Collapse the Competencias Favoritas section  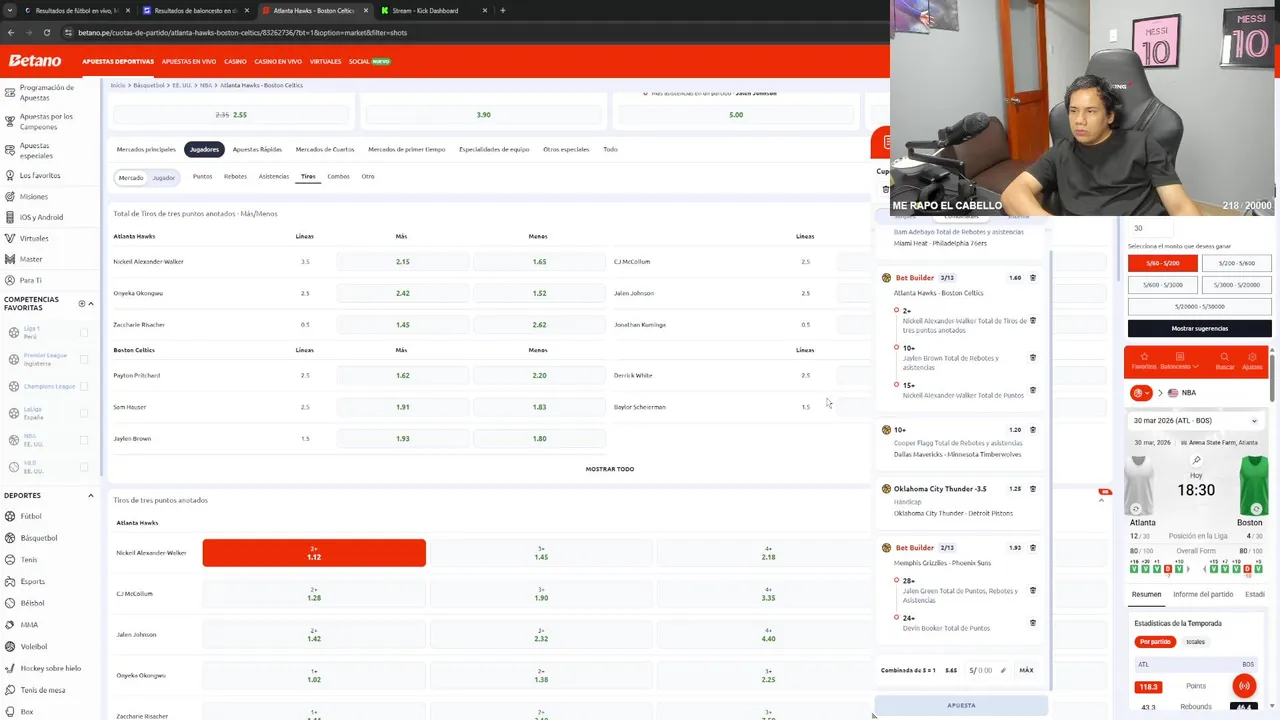click(91, 303)
